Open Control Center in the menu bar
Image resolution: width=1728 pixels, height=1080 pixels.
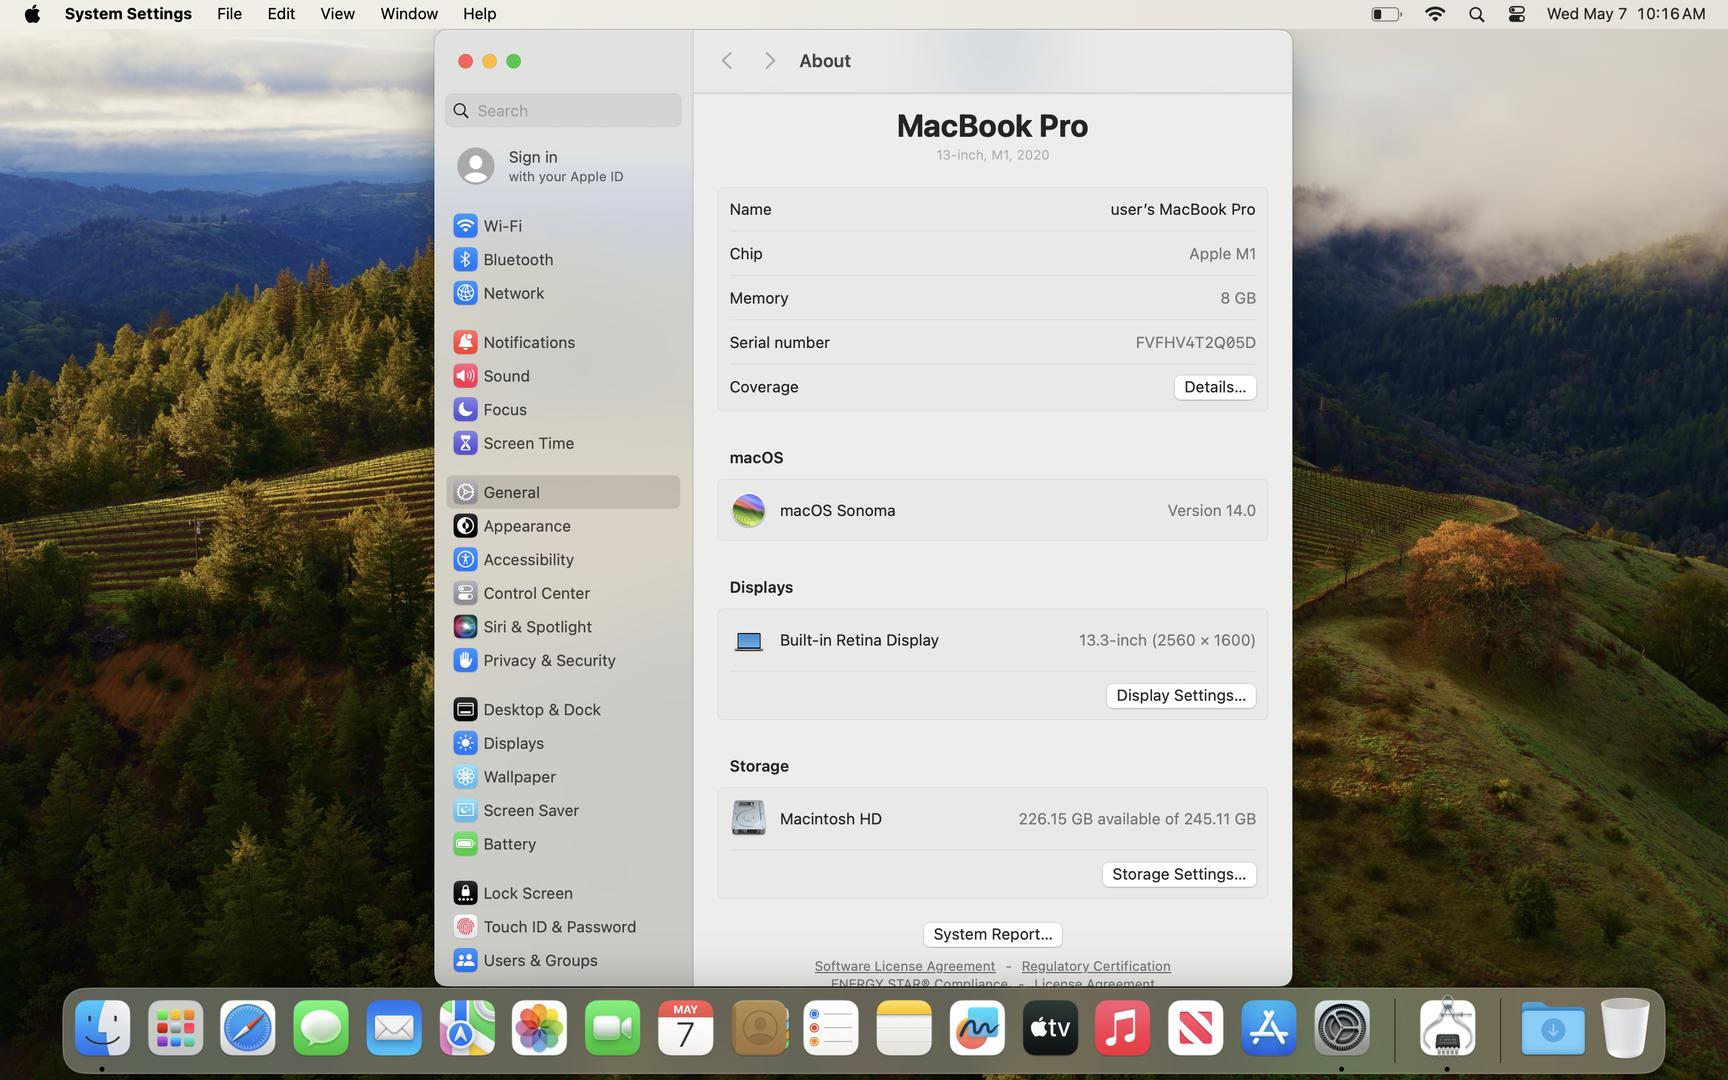(1516, 14)
